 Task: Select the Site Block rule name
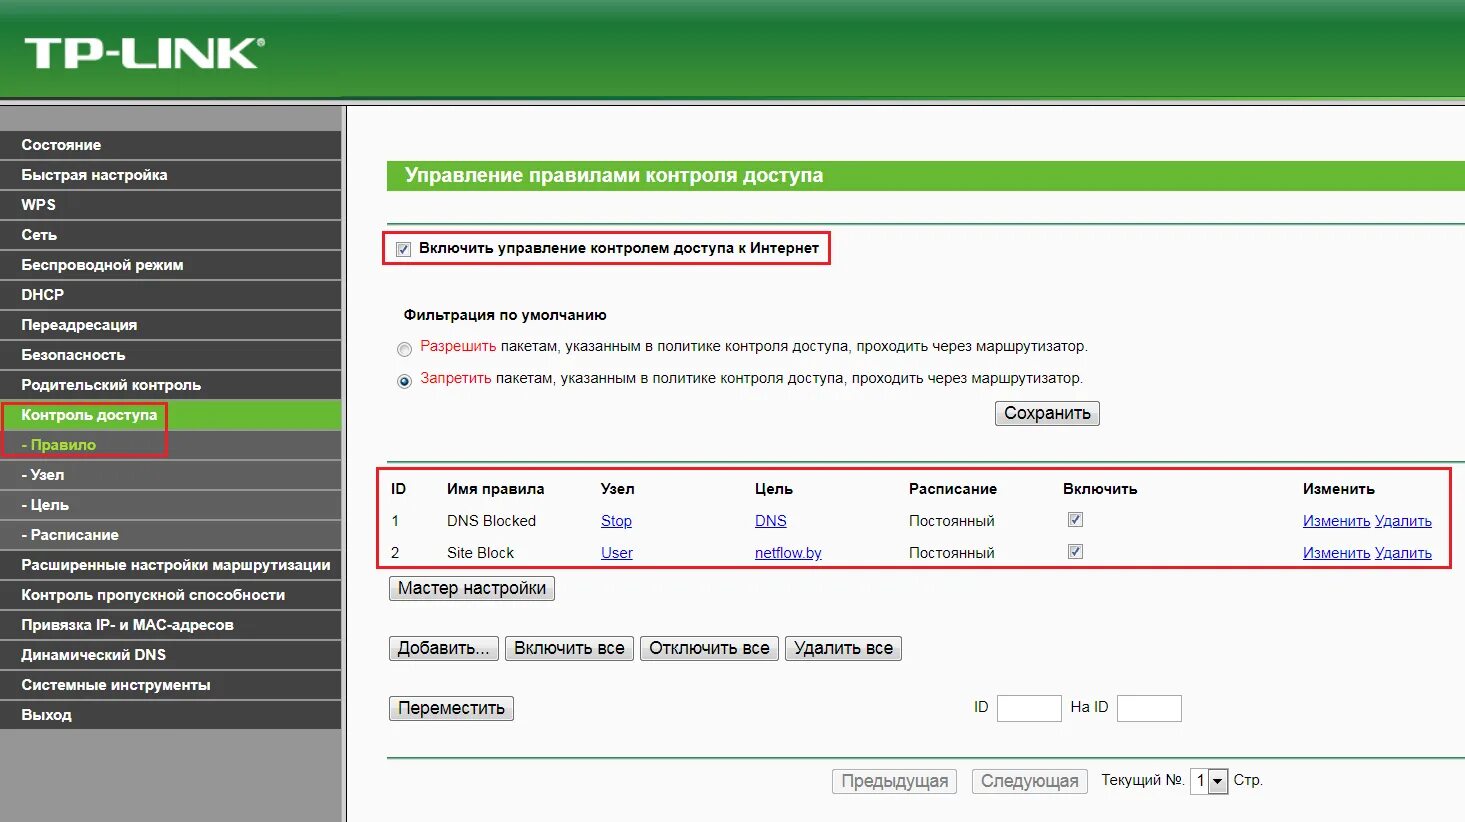(x=480, y=553)
